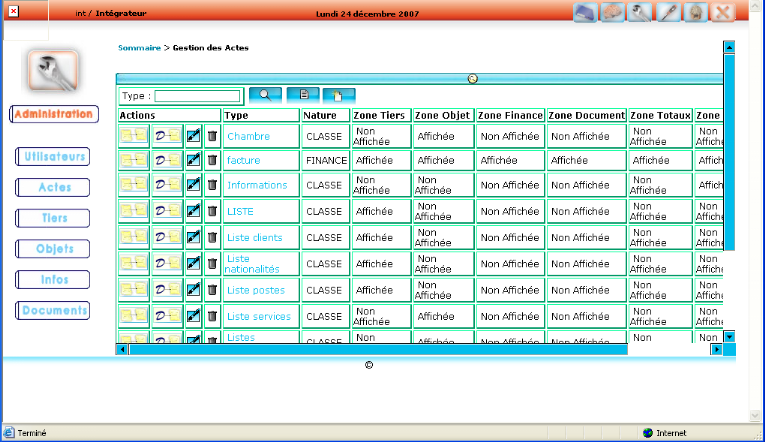Edit the facture row with pencil icon
The image size is (765, 442).
(194, 160)
